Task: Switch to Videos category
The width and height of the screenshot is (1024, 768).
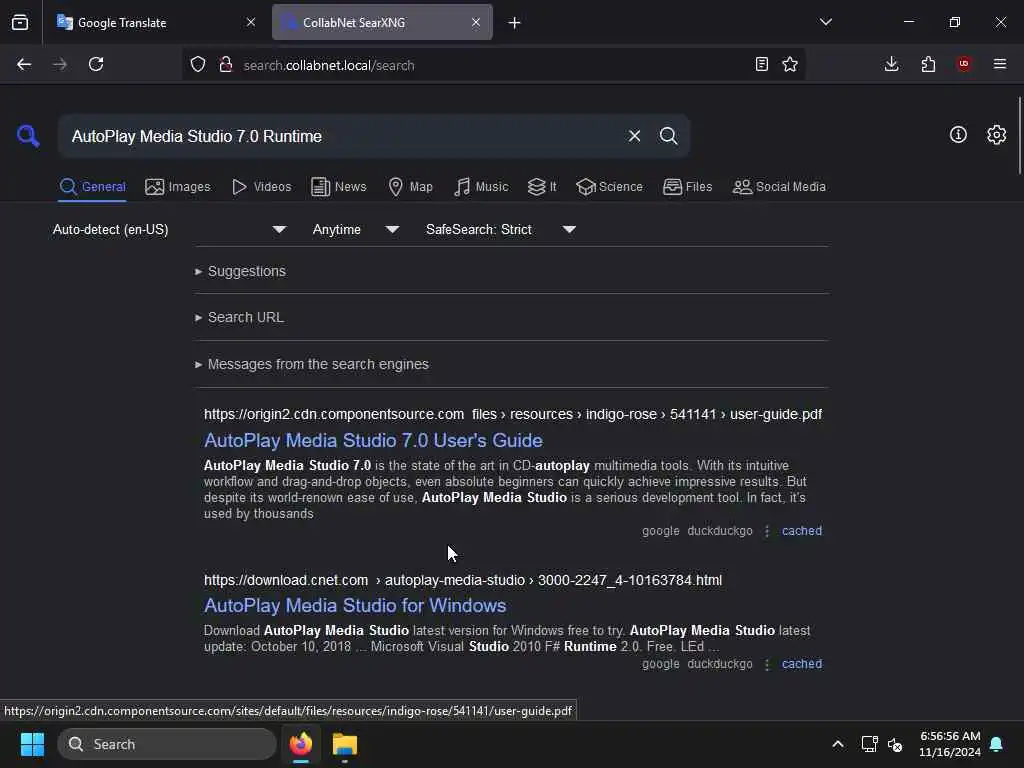Action: point(262,187)
